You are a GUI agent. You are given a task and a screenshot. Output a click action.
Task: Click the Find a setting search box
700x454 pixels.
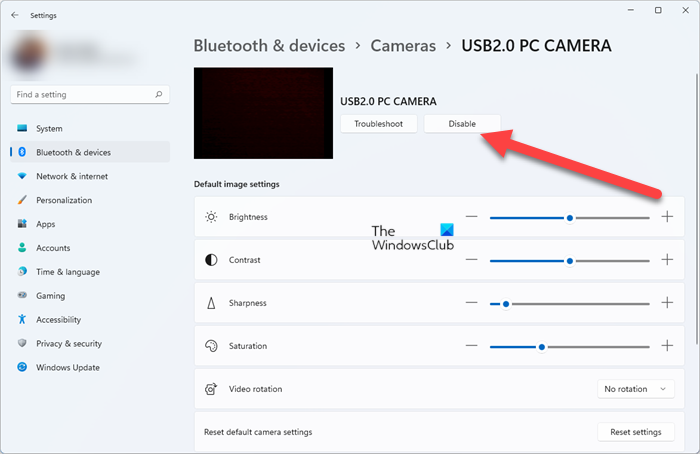click(x=82, y=95)
